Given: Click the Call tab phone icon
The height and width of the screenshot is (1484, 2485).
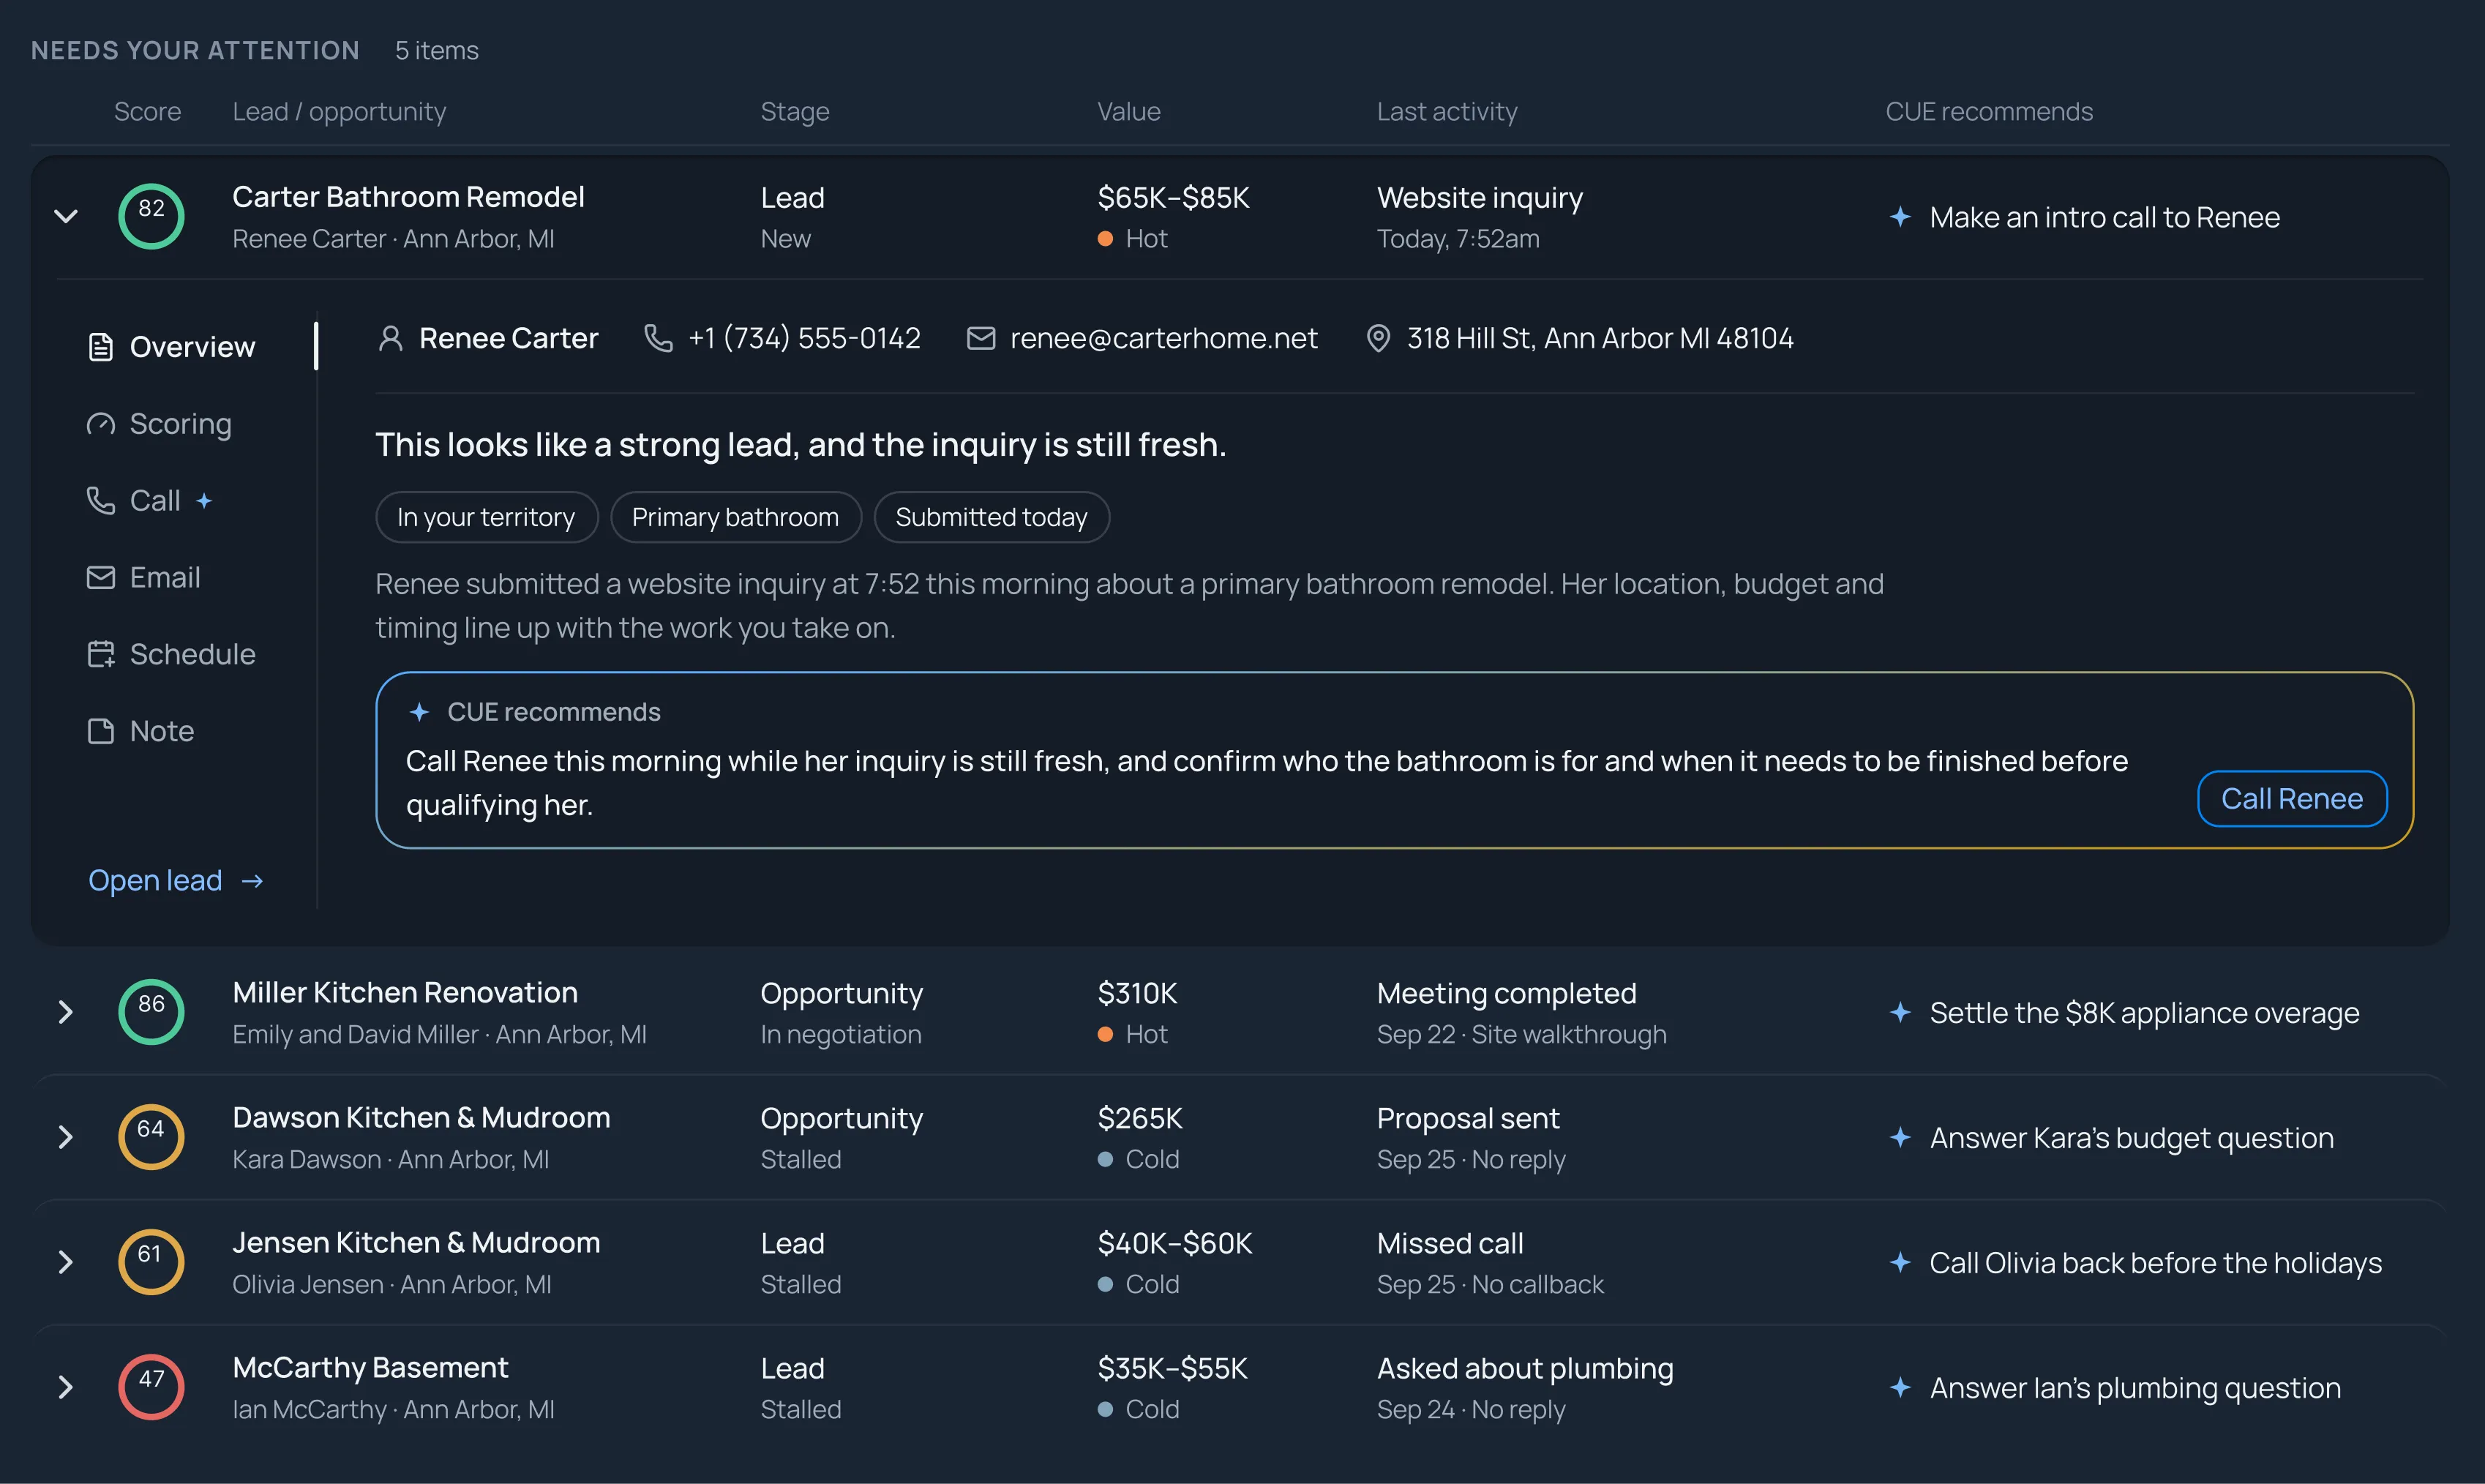Looking at the screenshot, I should click(x=101, y=501).
